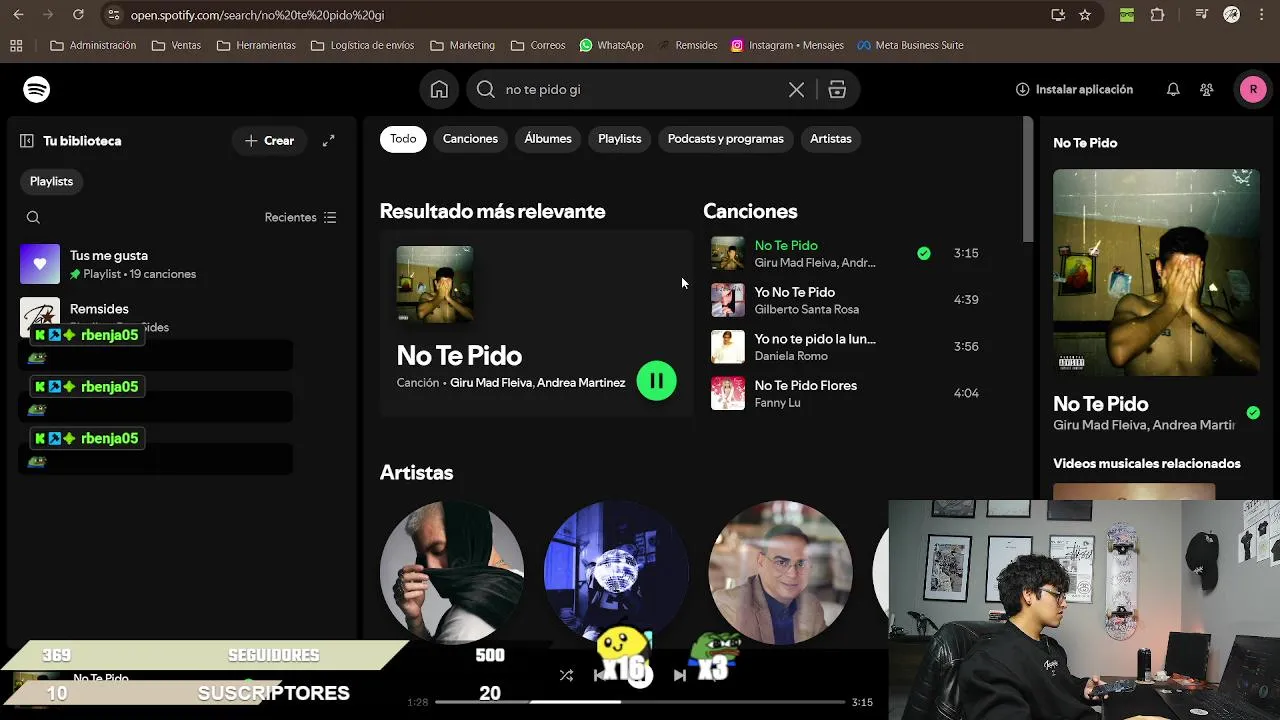The height and width of the screenshot is (720, 1280).
Task: Open the WhatsApp bookmark
Action: 611,45
